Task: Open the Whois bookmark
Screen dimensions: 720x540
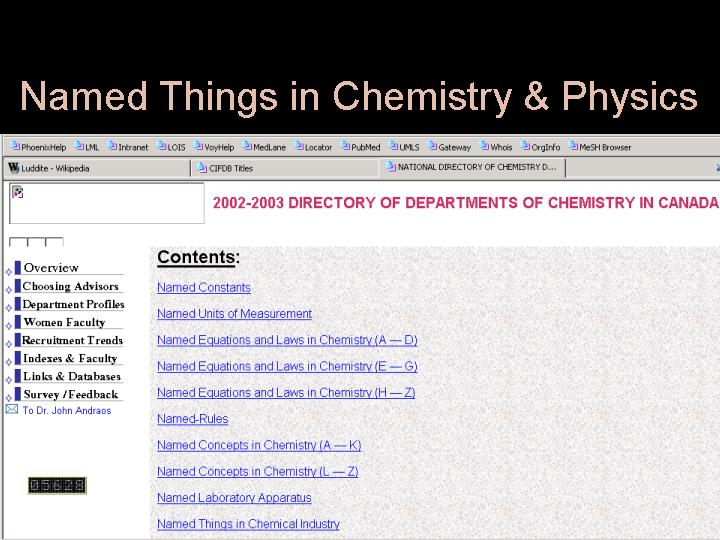Action: pyautogui.click(x=496, y=147)
